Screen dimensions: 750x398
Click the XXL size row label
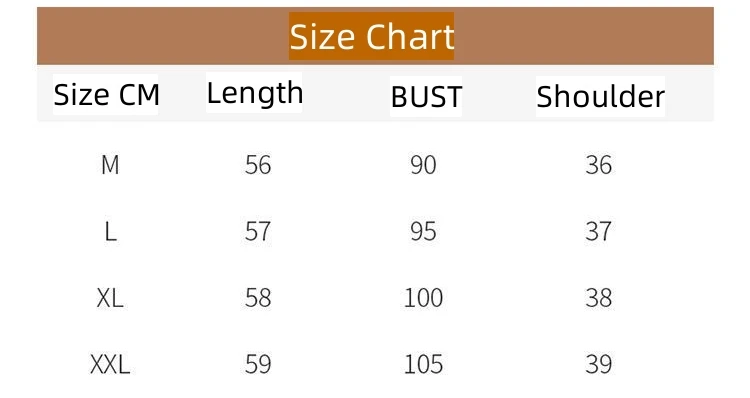tap(110, 365)
